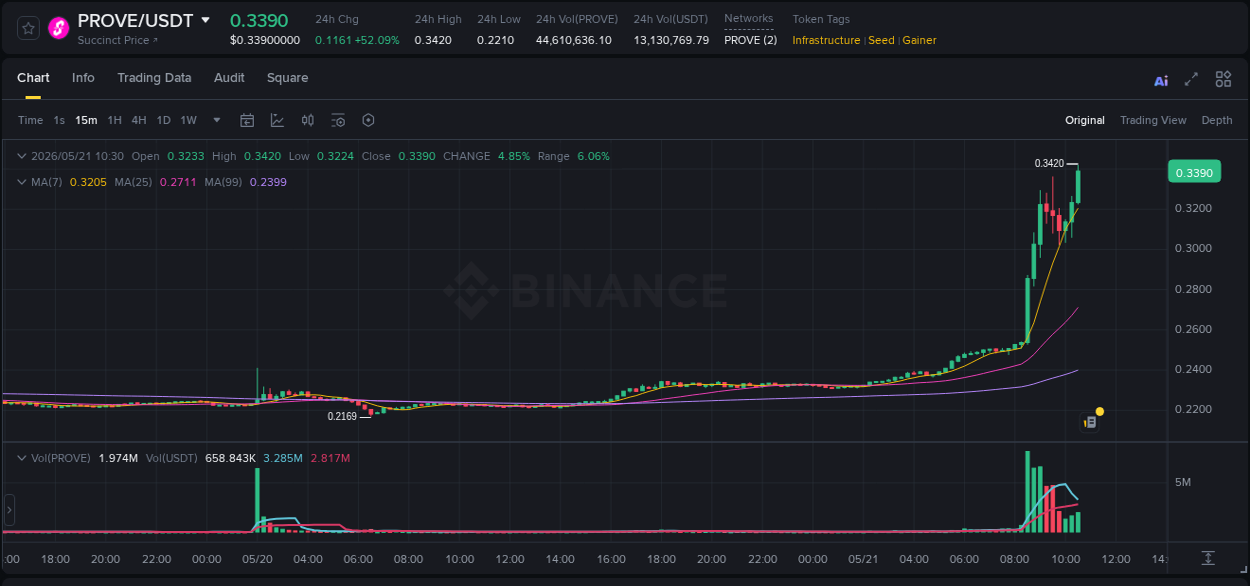Open the hexagon chart preferences icon
Viewport: 1250px width, 586px height.
tap(368, 120)
